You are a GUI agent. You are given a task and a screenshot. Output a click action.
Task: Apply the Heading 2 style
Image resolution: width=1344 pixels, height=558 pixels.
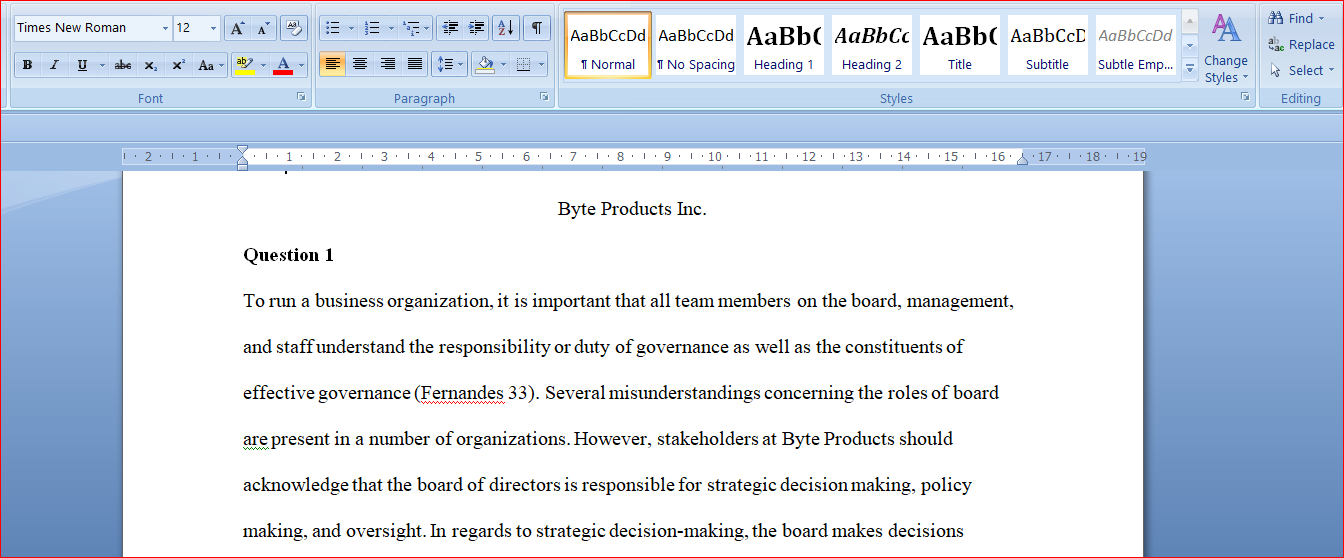[871, 45]
